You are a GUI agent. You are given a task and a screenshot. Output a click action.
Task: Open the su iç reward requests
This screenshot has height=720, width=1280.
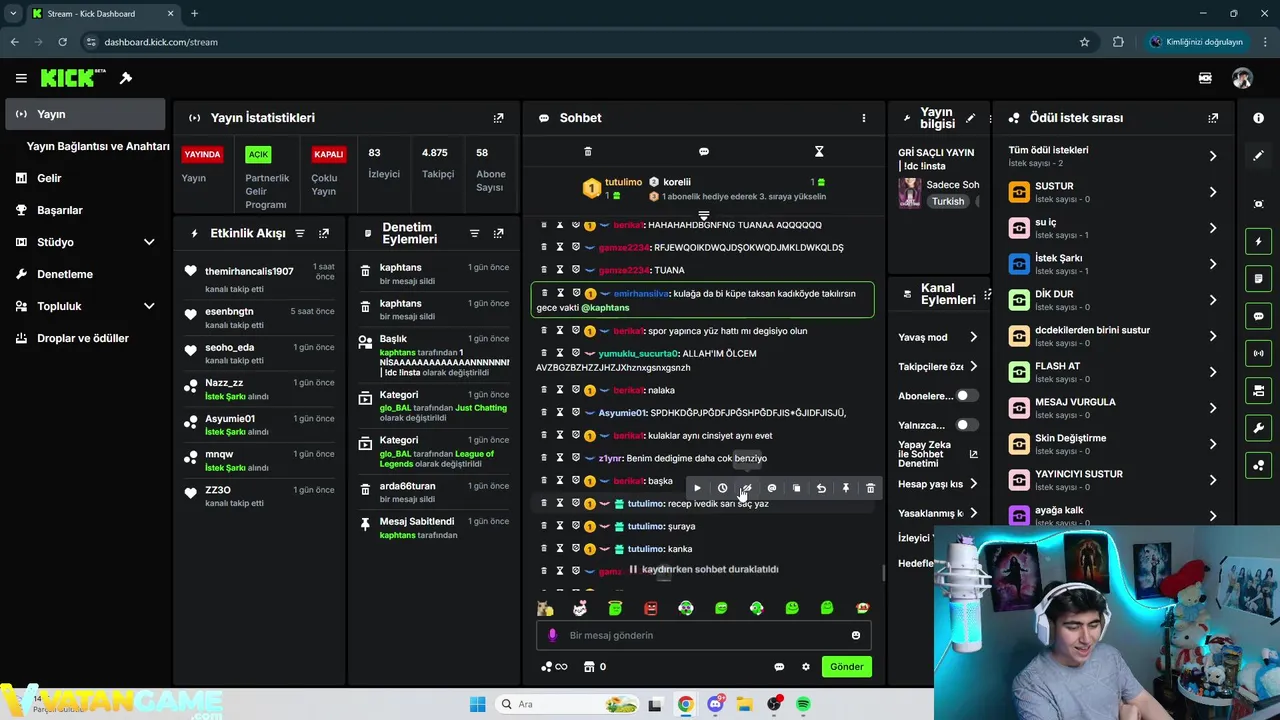click(x=1112, y=228)
